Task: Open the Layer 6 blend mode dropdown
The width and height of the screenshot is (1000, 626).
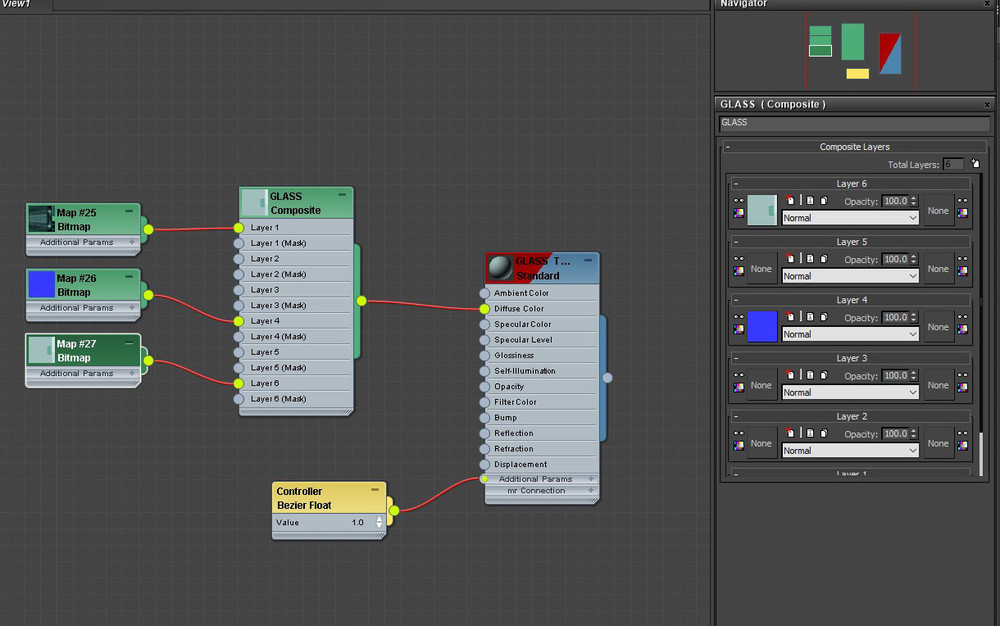Action: [849, 218]
